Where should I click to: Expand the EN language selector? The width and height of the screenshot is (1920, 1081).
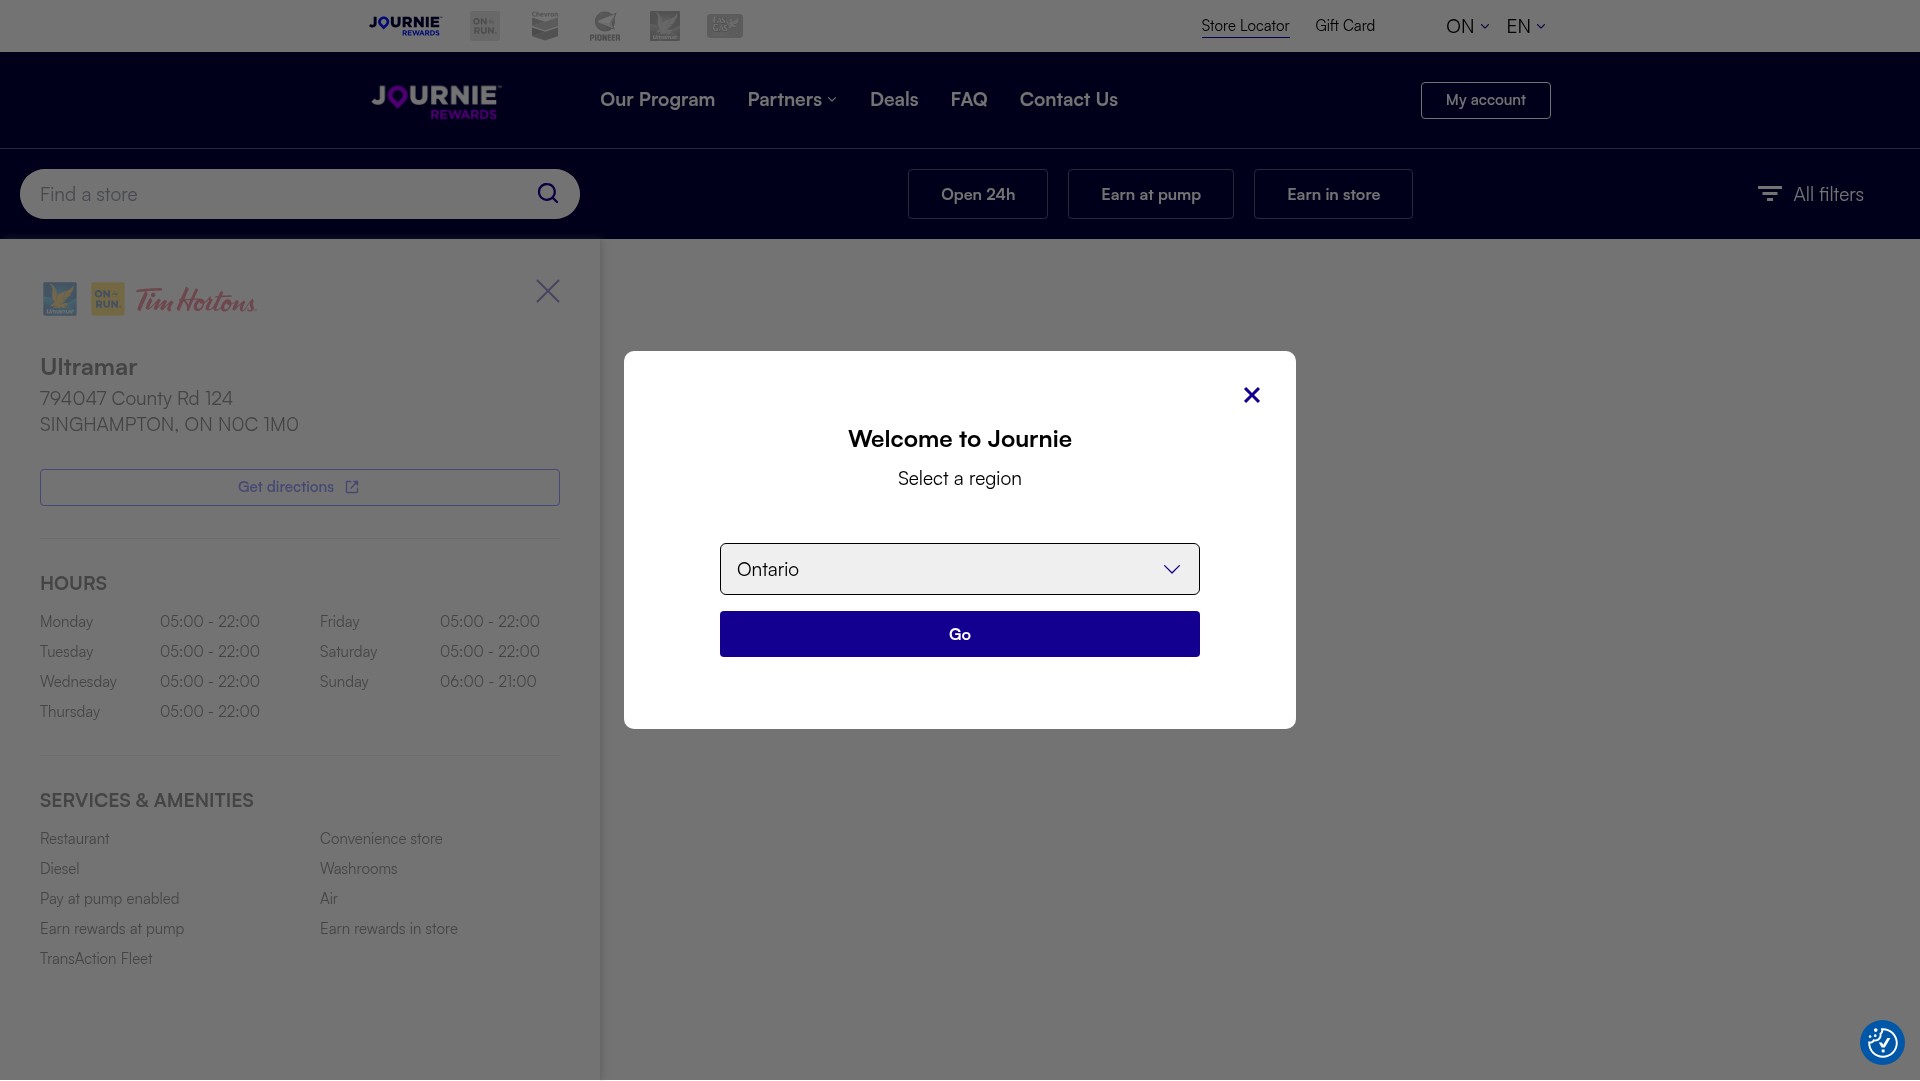click(1526, 27)
